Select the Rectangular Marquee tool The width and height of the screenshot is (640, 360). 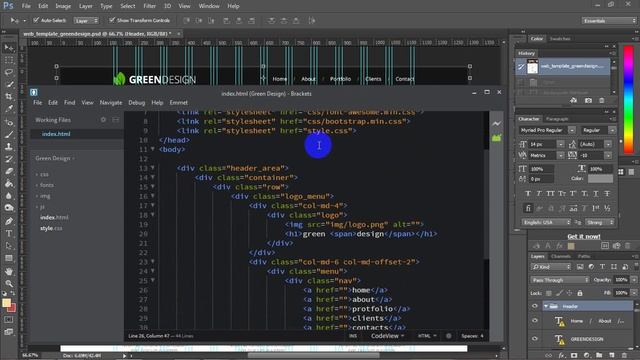tap(9, 60)
